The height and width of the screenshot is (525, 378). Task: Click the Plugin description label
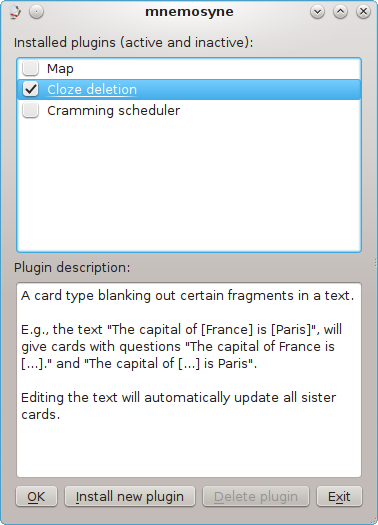(x=72, y=268)
